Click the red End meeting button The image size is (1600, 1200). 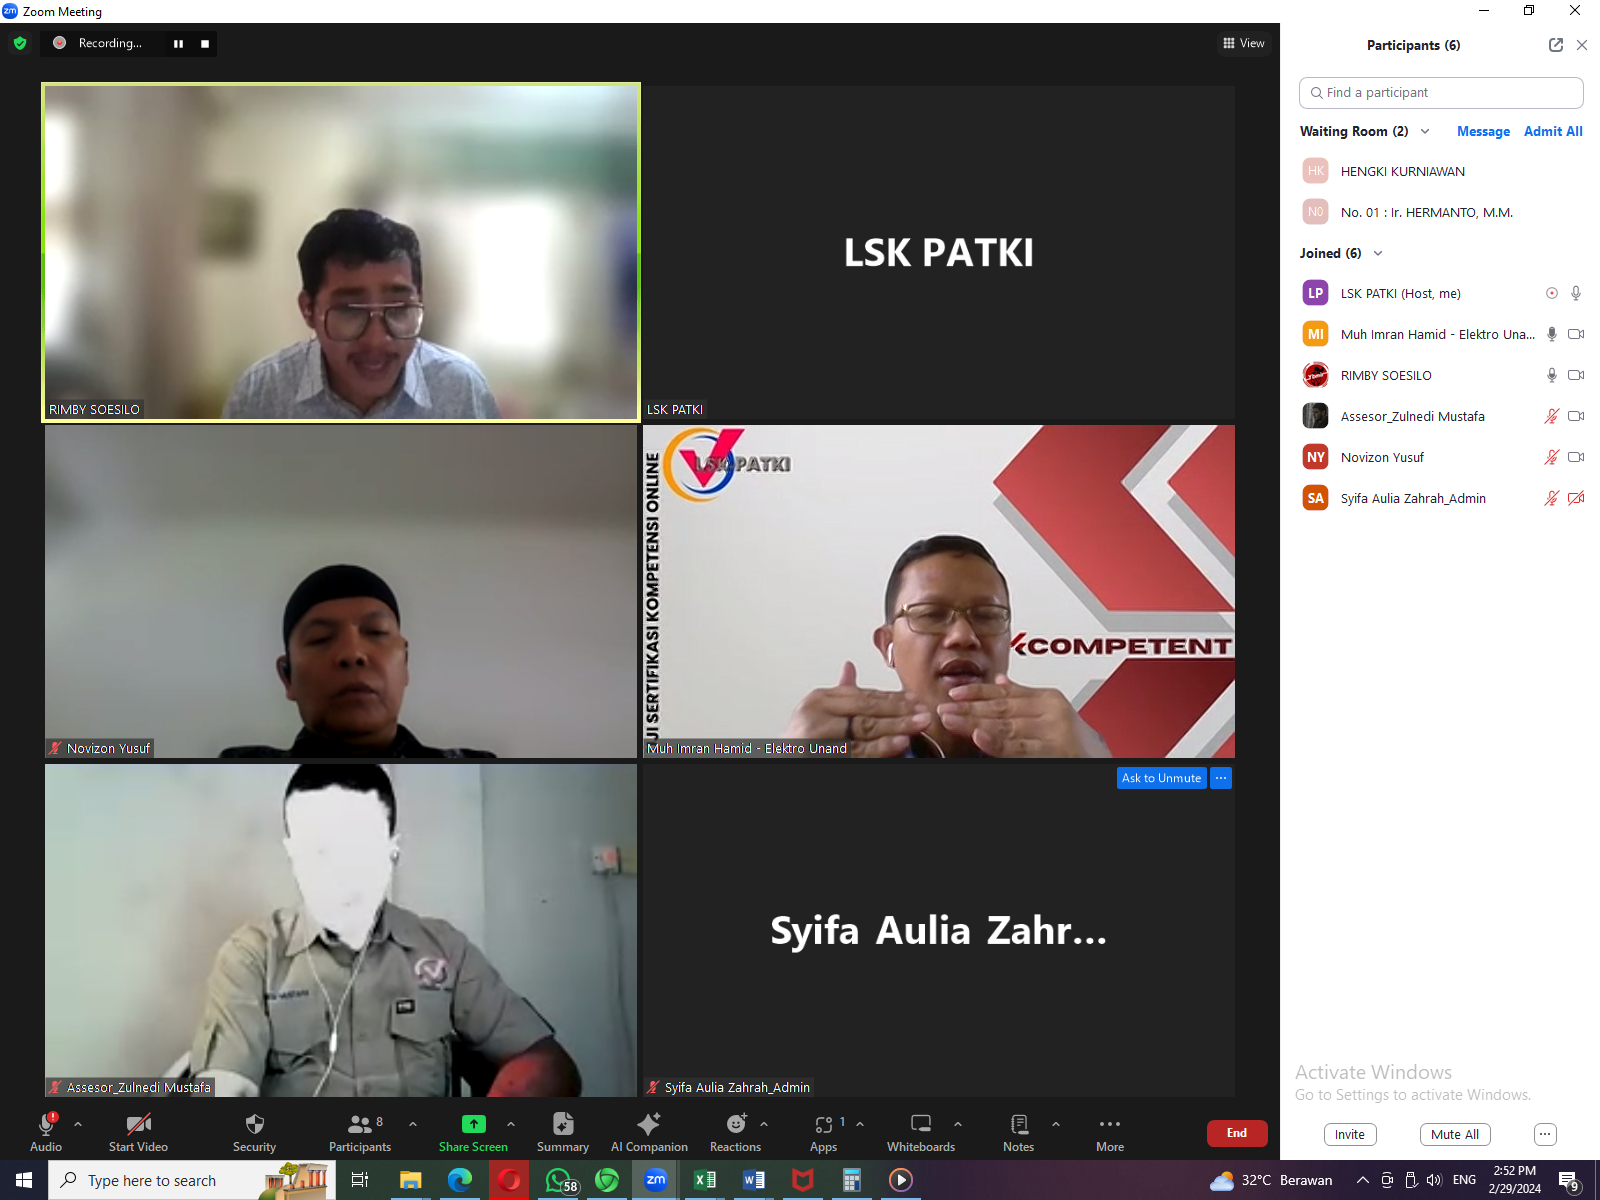click(x=1237, y=1133)
